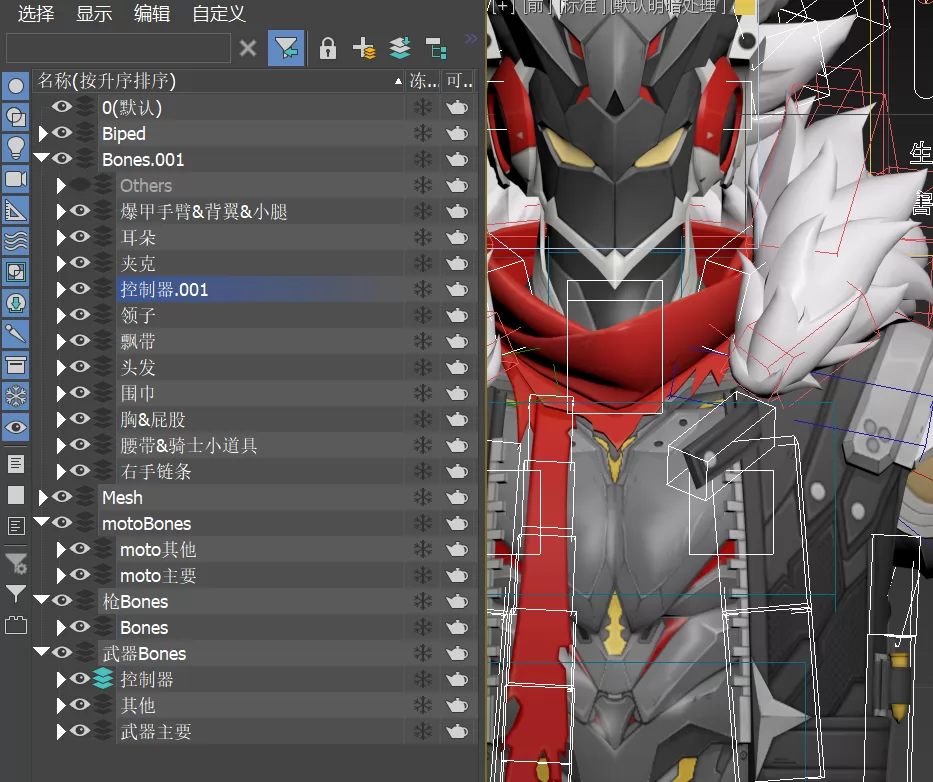Select the 围巾 layer row
Screen dimensions: 933x782
coord(261,393)
